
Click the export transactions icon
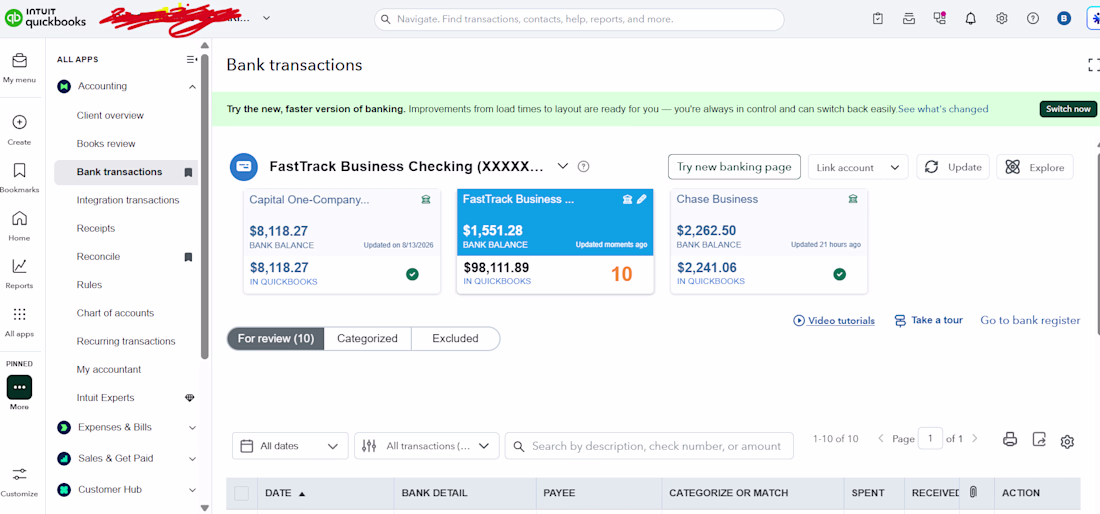[1039, 440]
